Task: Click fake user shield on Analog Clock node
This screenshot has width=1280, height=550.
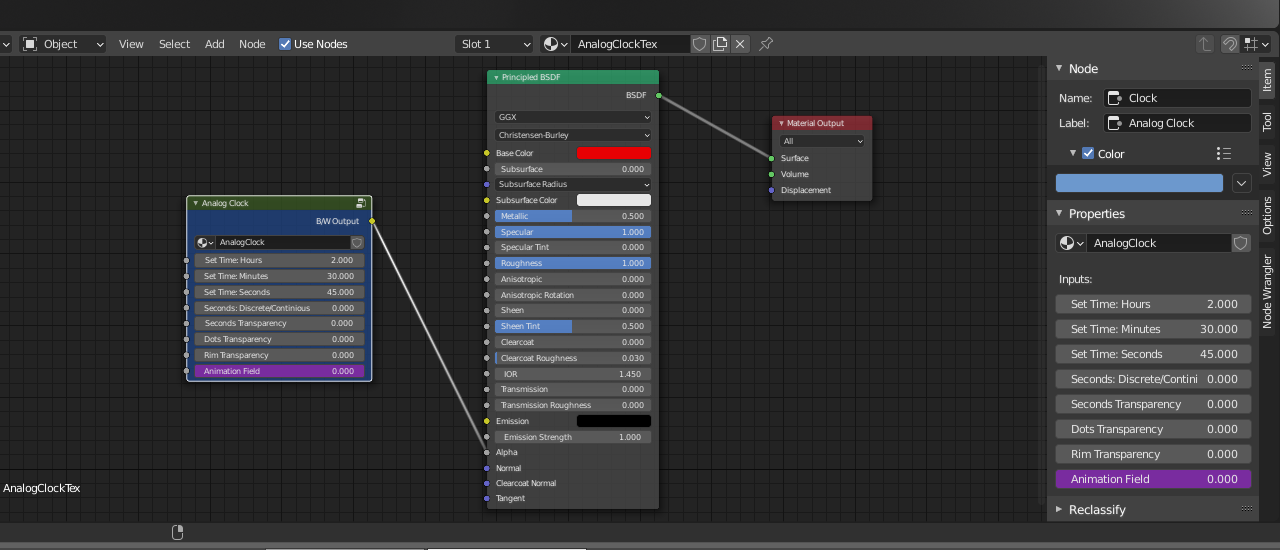Action: pyautogui.click(x=357, y=242)
